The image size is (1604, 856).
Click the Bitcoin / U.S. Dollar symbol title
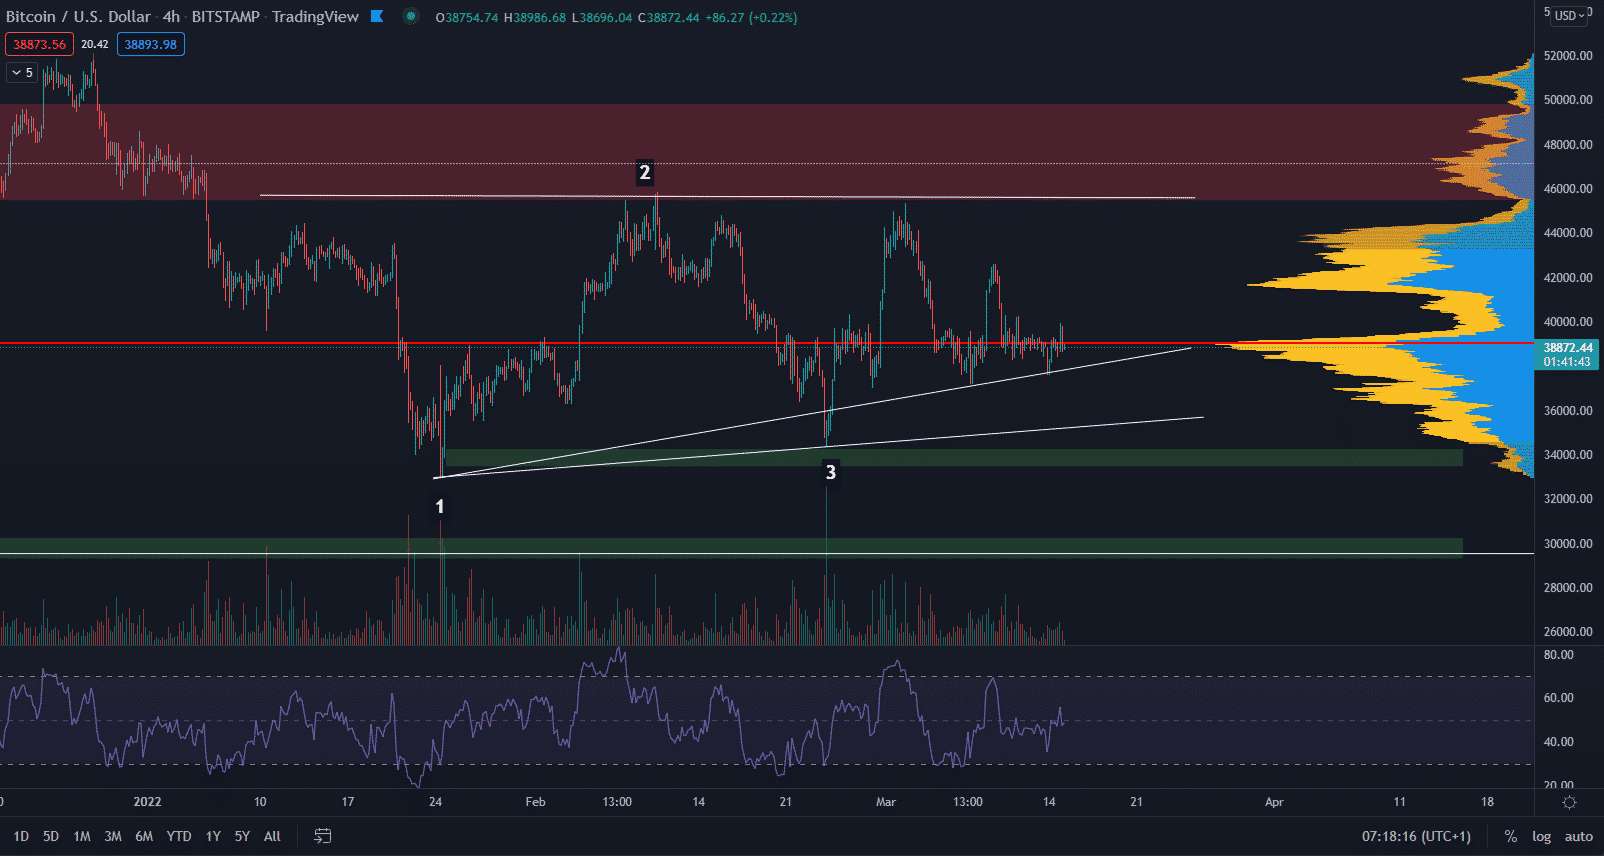tap(78, 16)
